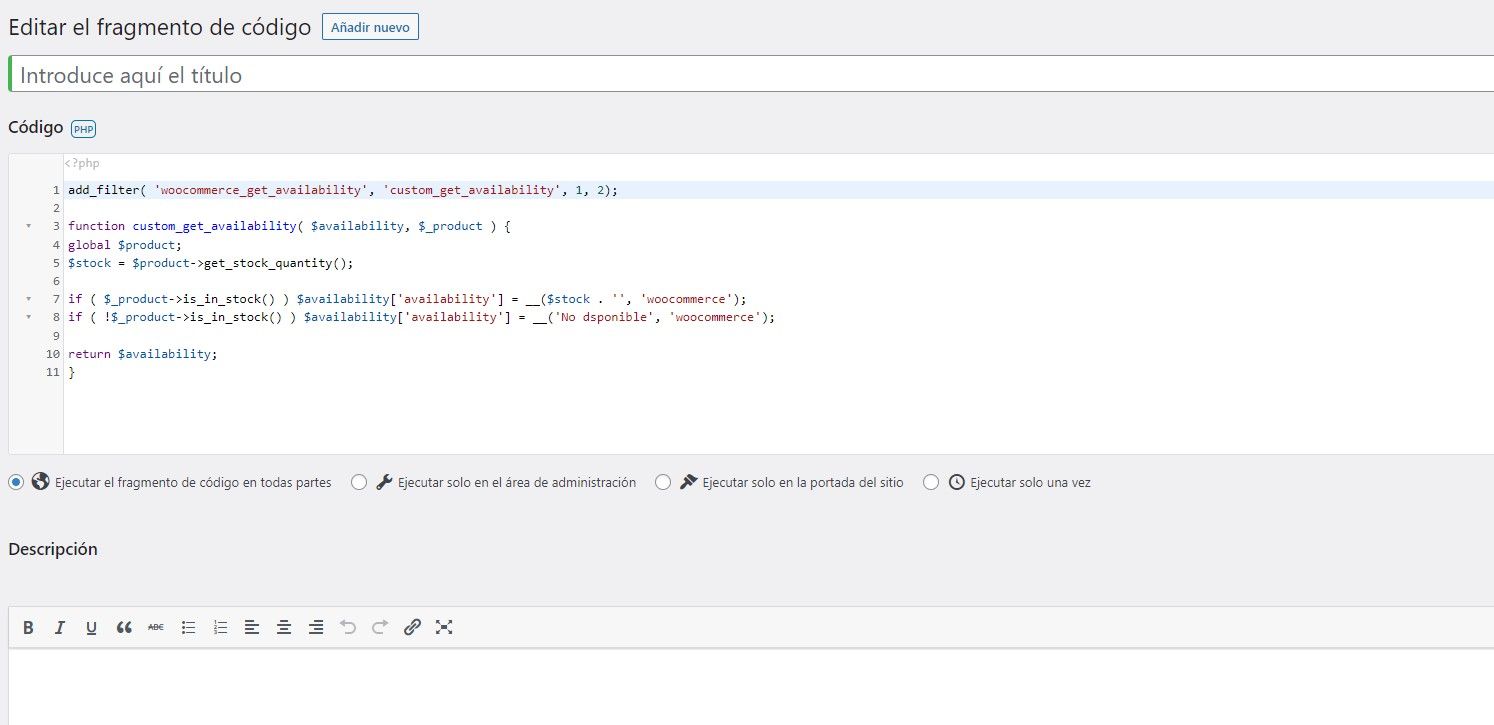Select 'Ejecutar solo una vez' option
Screen dimensions: 1494x725
[931, 482]
